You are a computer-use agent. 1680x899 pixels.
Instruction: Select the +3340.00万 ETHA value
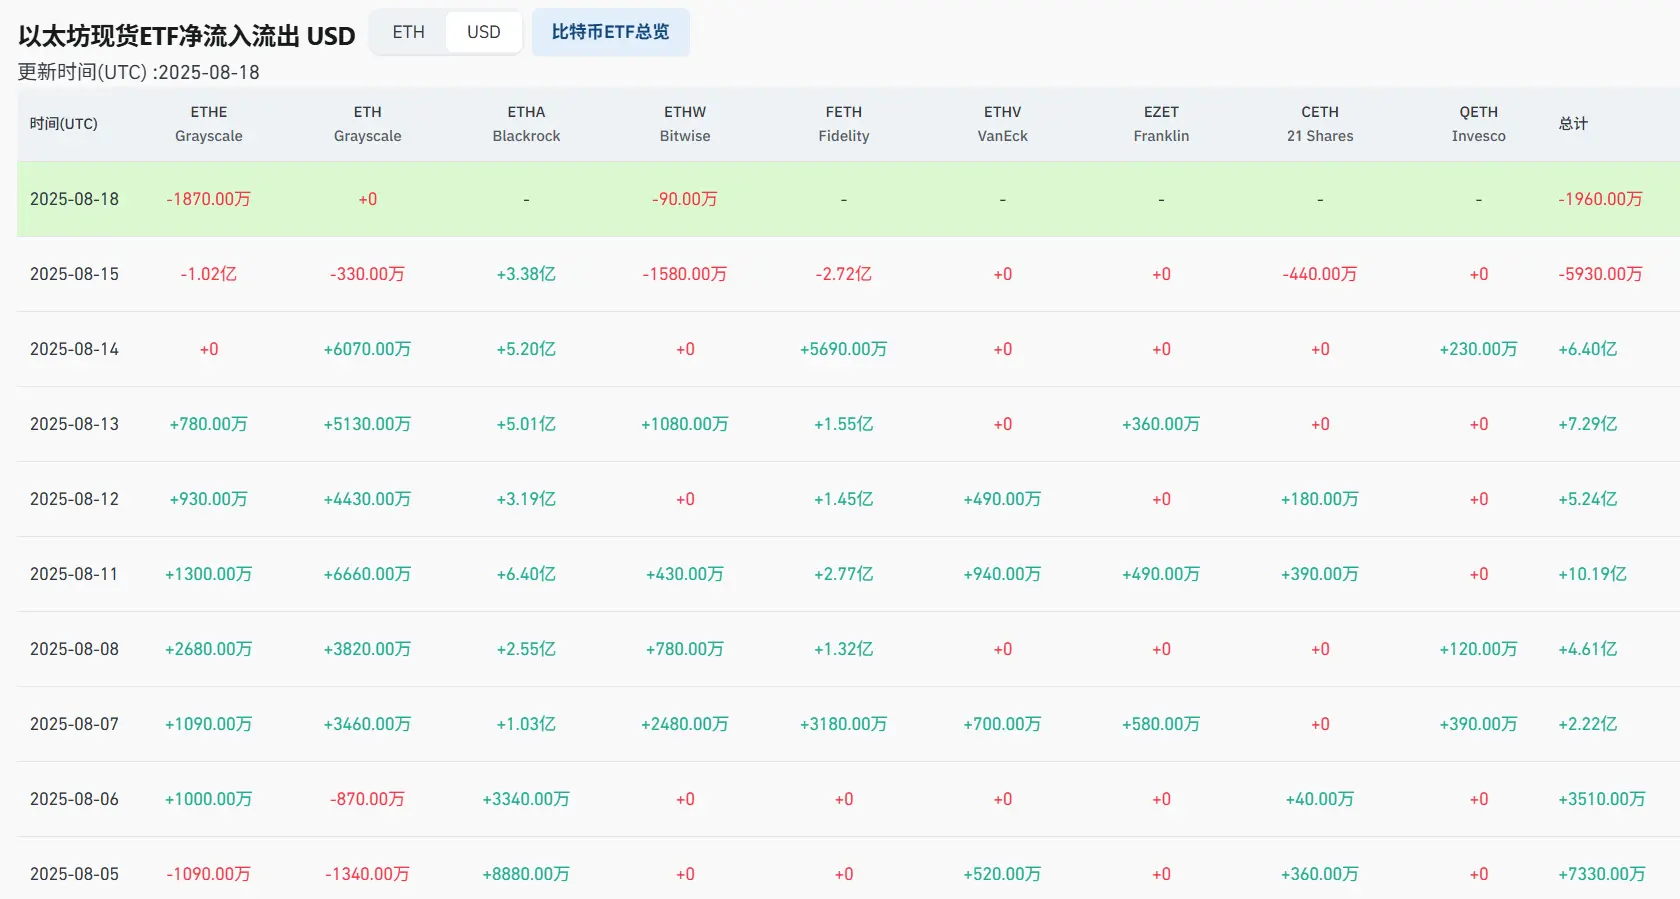(526, 799)
